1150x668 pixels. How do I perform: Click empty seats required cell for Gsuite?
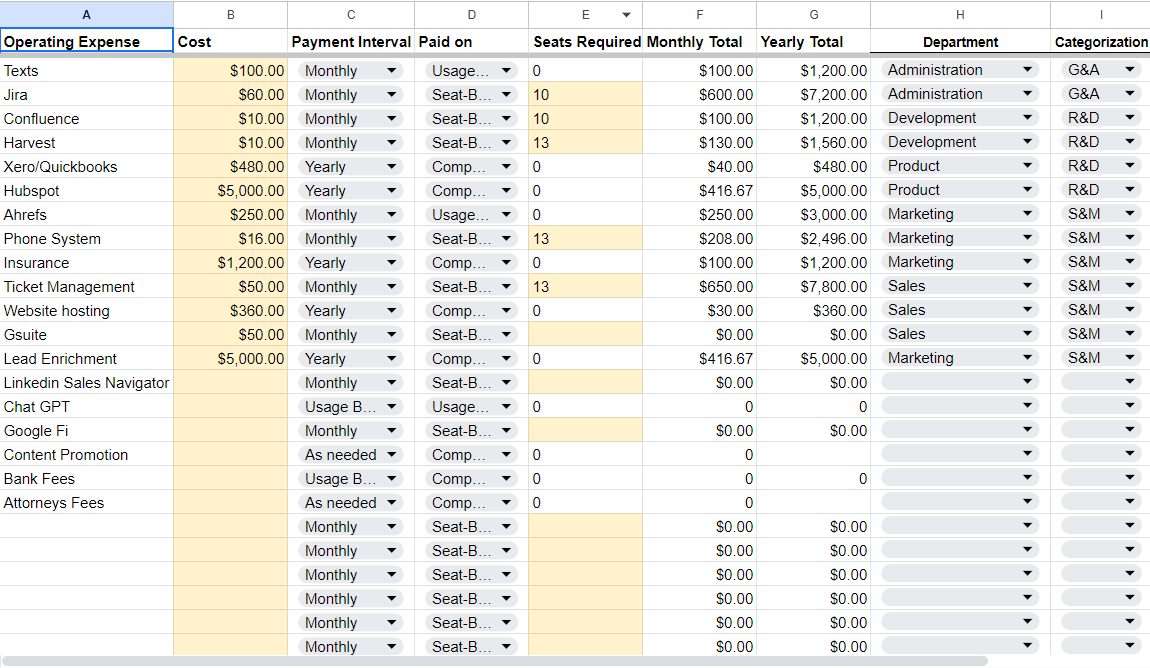pyautogui.click(x=585, y=335)
